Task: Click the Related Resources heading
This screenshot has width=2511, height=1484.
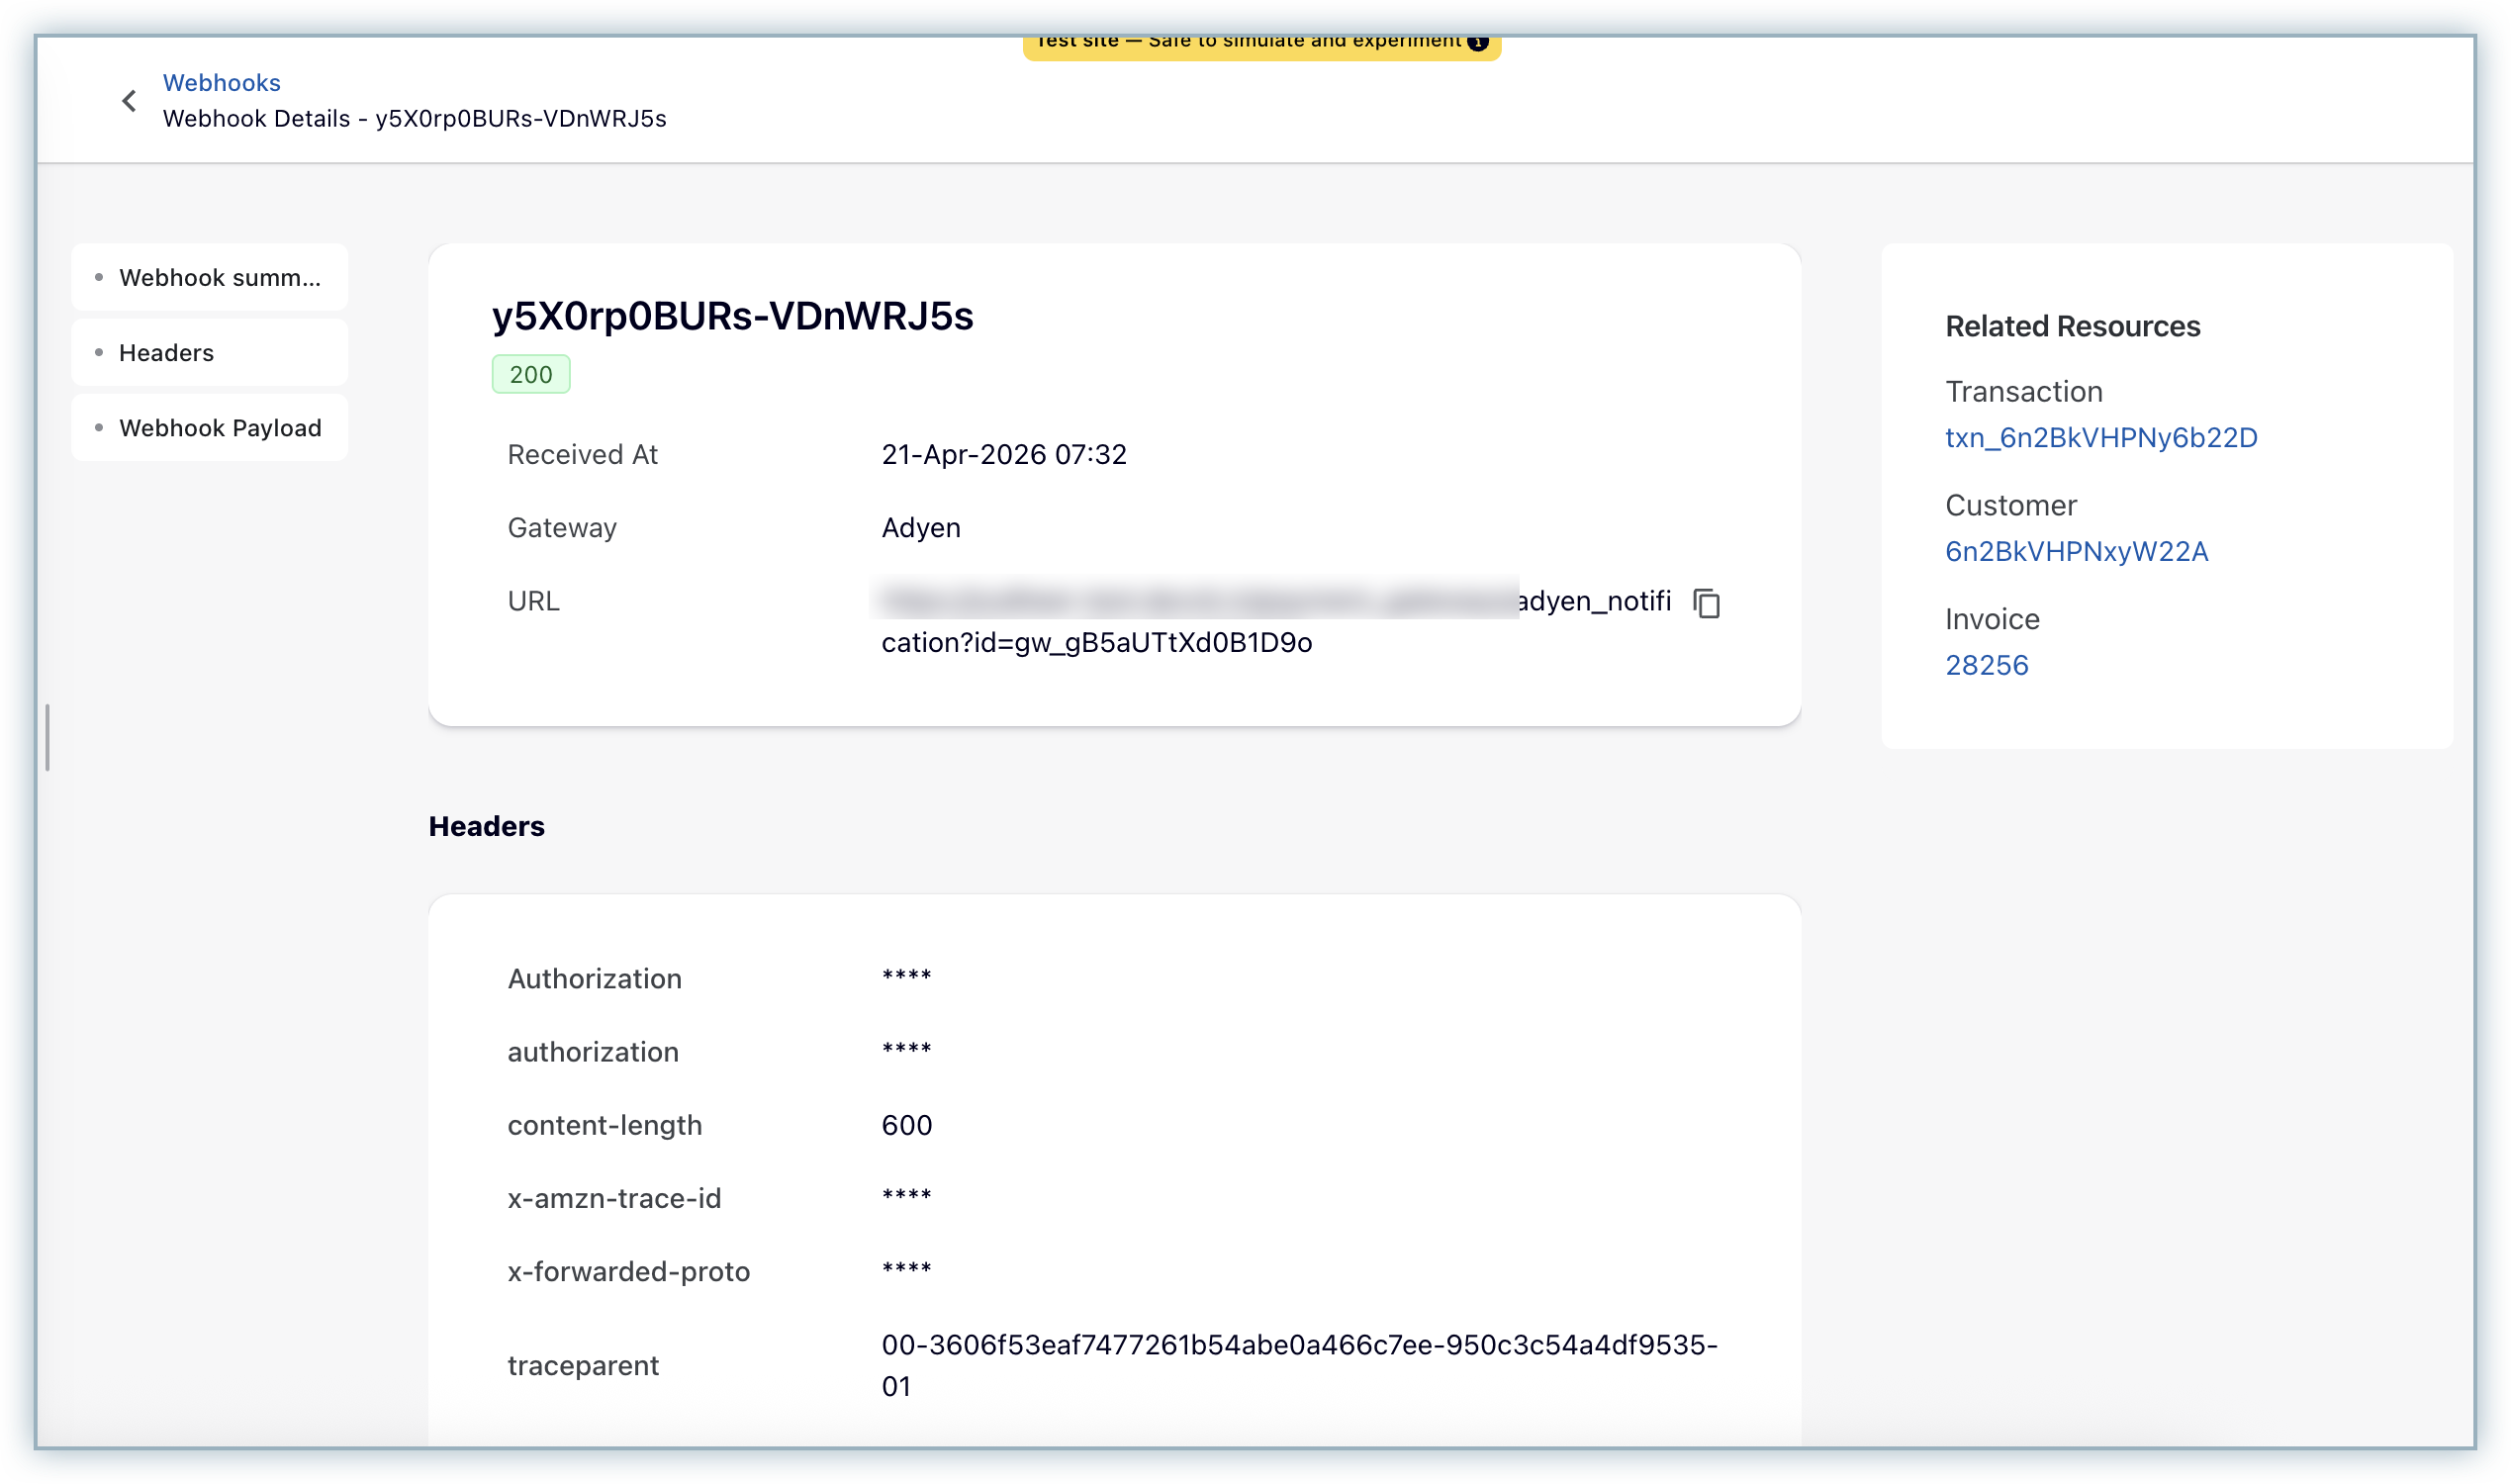Action: 2072,325
